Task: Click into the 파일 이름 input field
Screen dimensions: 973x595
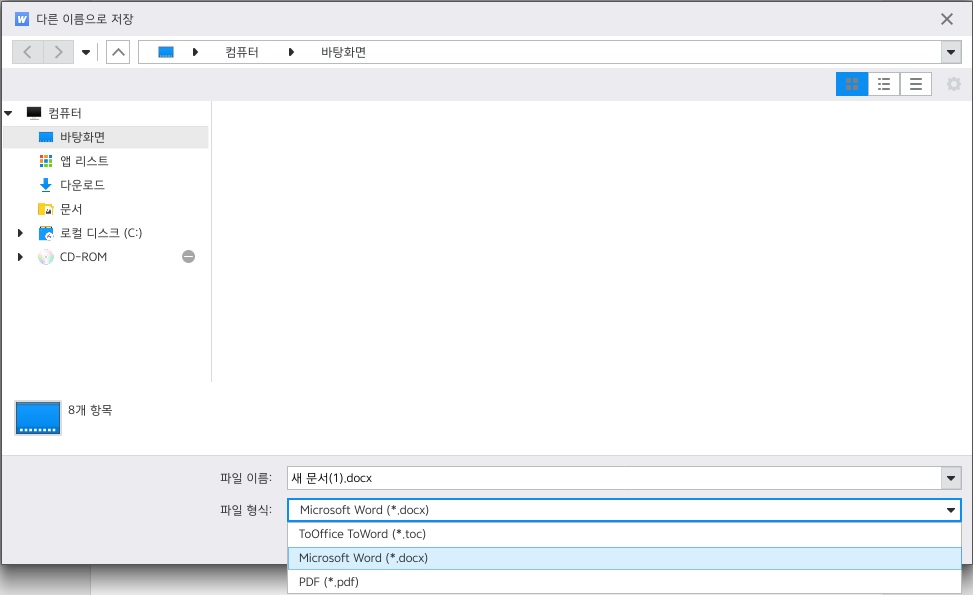Action: (x=614, y=478)
